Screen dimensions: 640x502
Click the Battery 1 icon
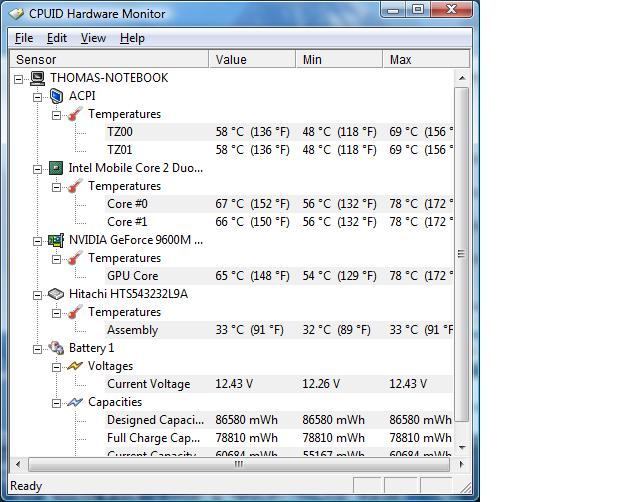pos(56,348)
